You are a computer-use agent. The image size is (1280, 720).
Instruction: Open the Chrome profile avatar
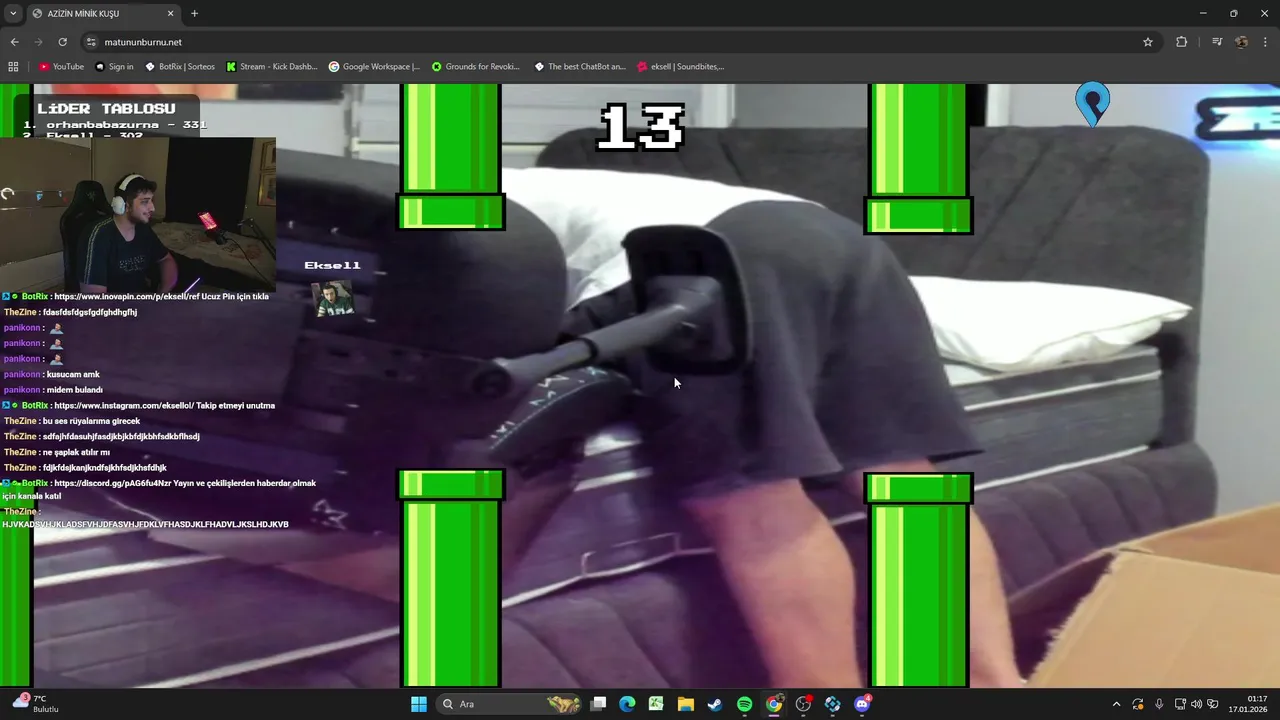(1241, 42)
